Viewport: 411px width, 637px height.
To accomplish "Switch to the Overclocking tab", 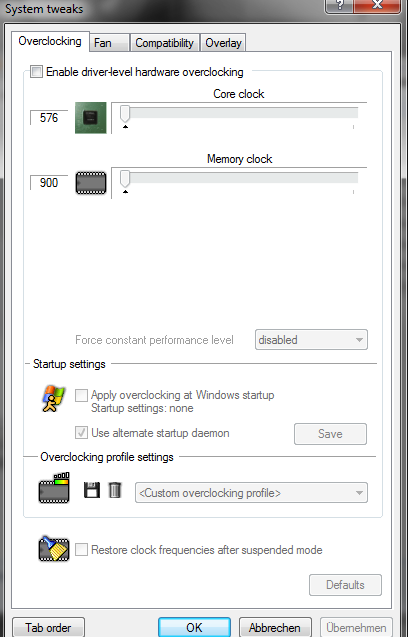I will coord(50,41).
